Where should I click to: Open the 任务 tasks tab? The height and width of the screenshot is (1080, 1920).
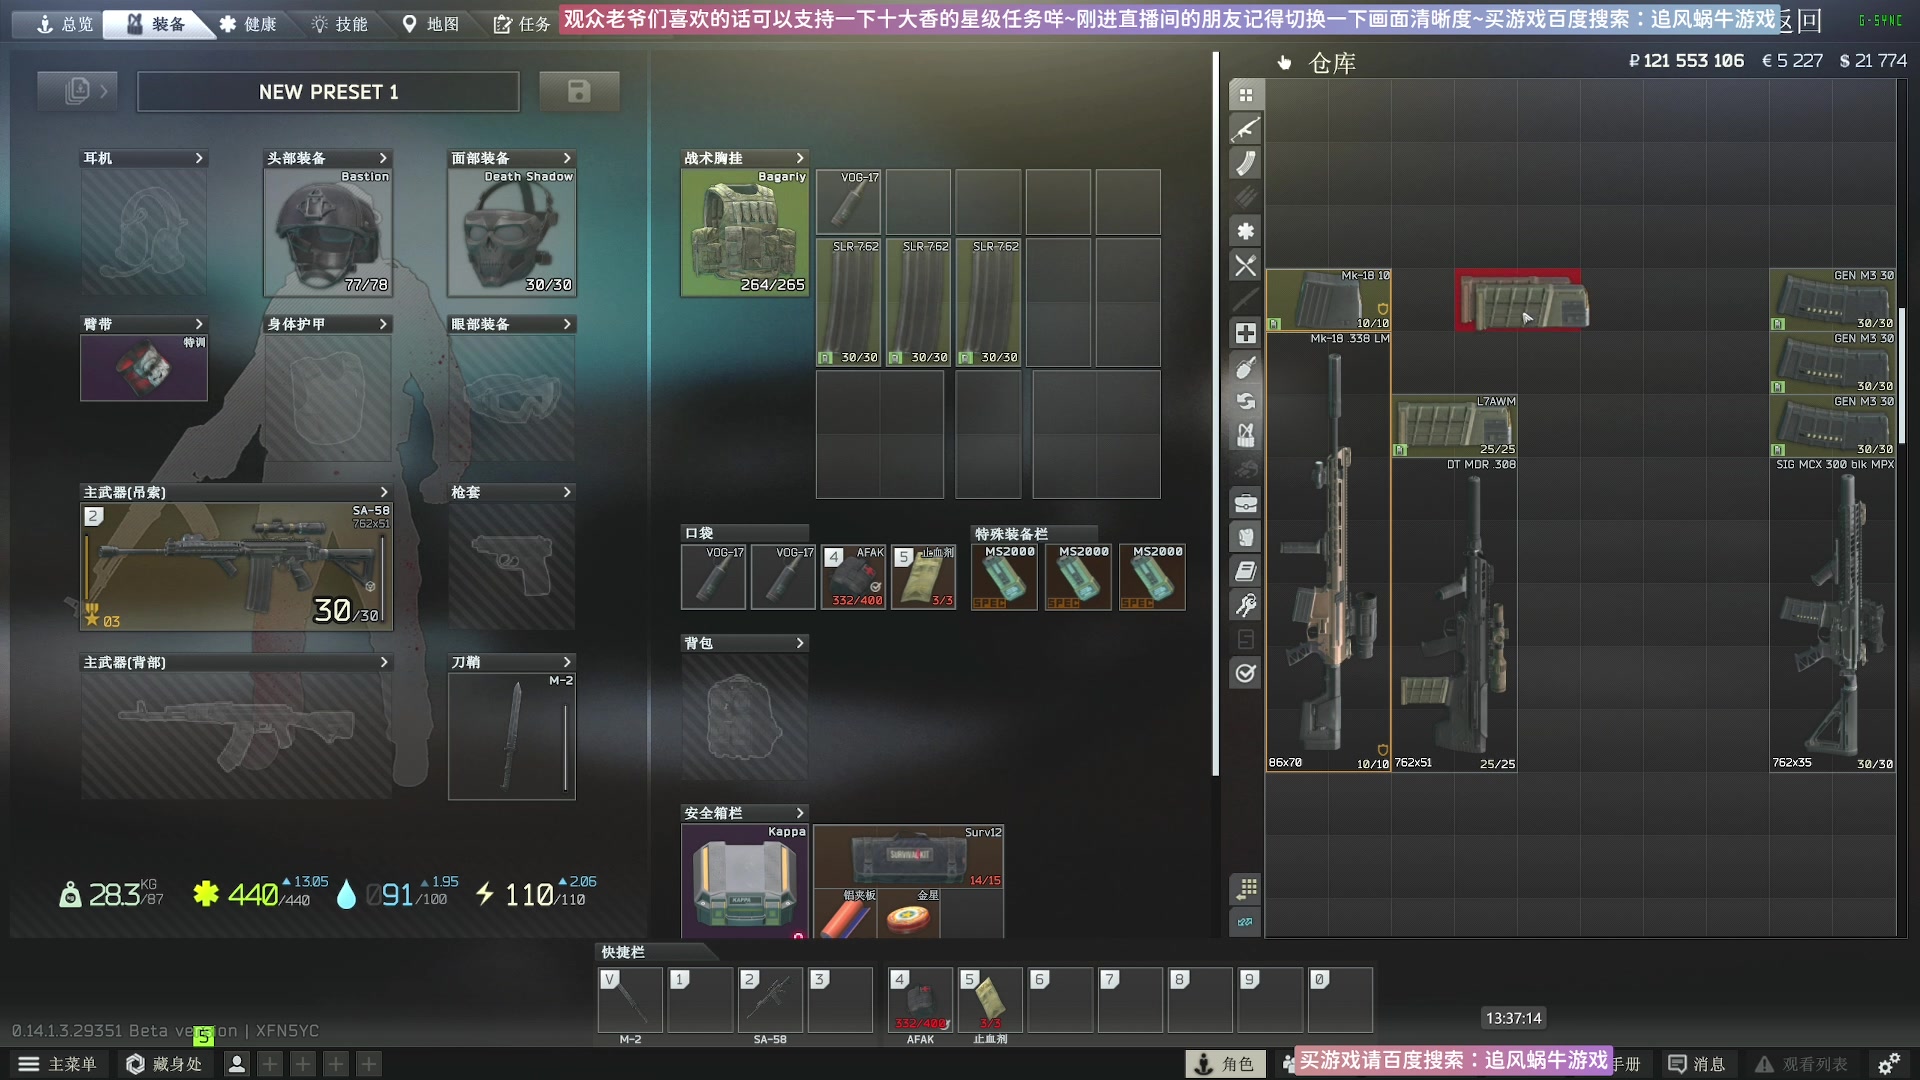523,24
